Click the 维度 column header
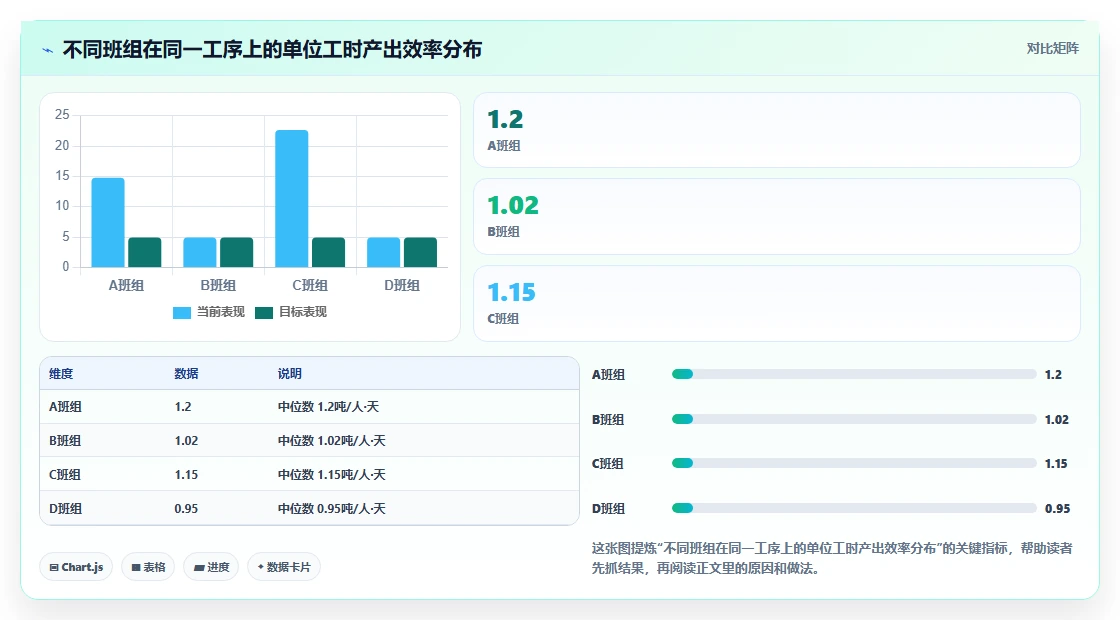This screenshot has height=620, width=1120. [x=61, y=374]
